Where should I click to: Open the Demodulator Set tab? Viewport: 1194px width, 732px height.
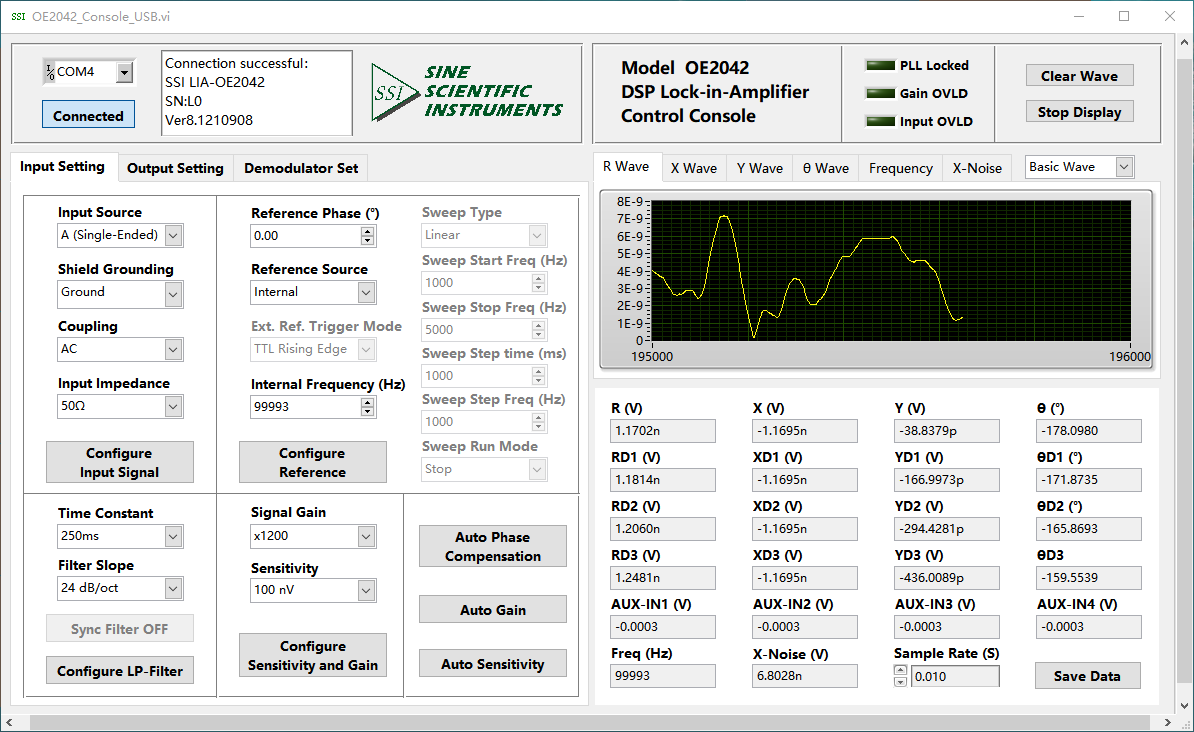tap(301, 168)
